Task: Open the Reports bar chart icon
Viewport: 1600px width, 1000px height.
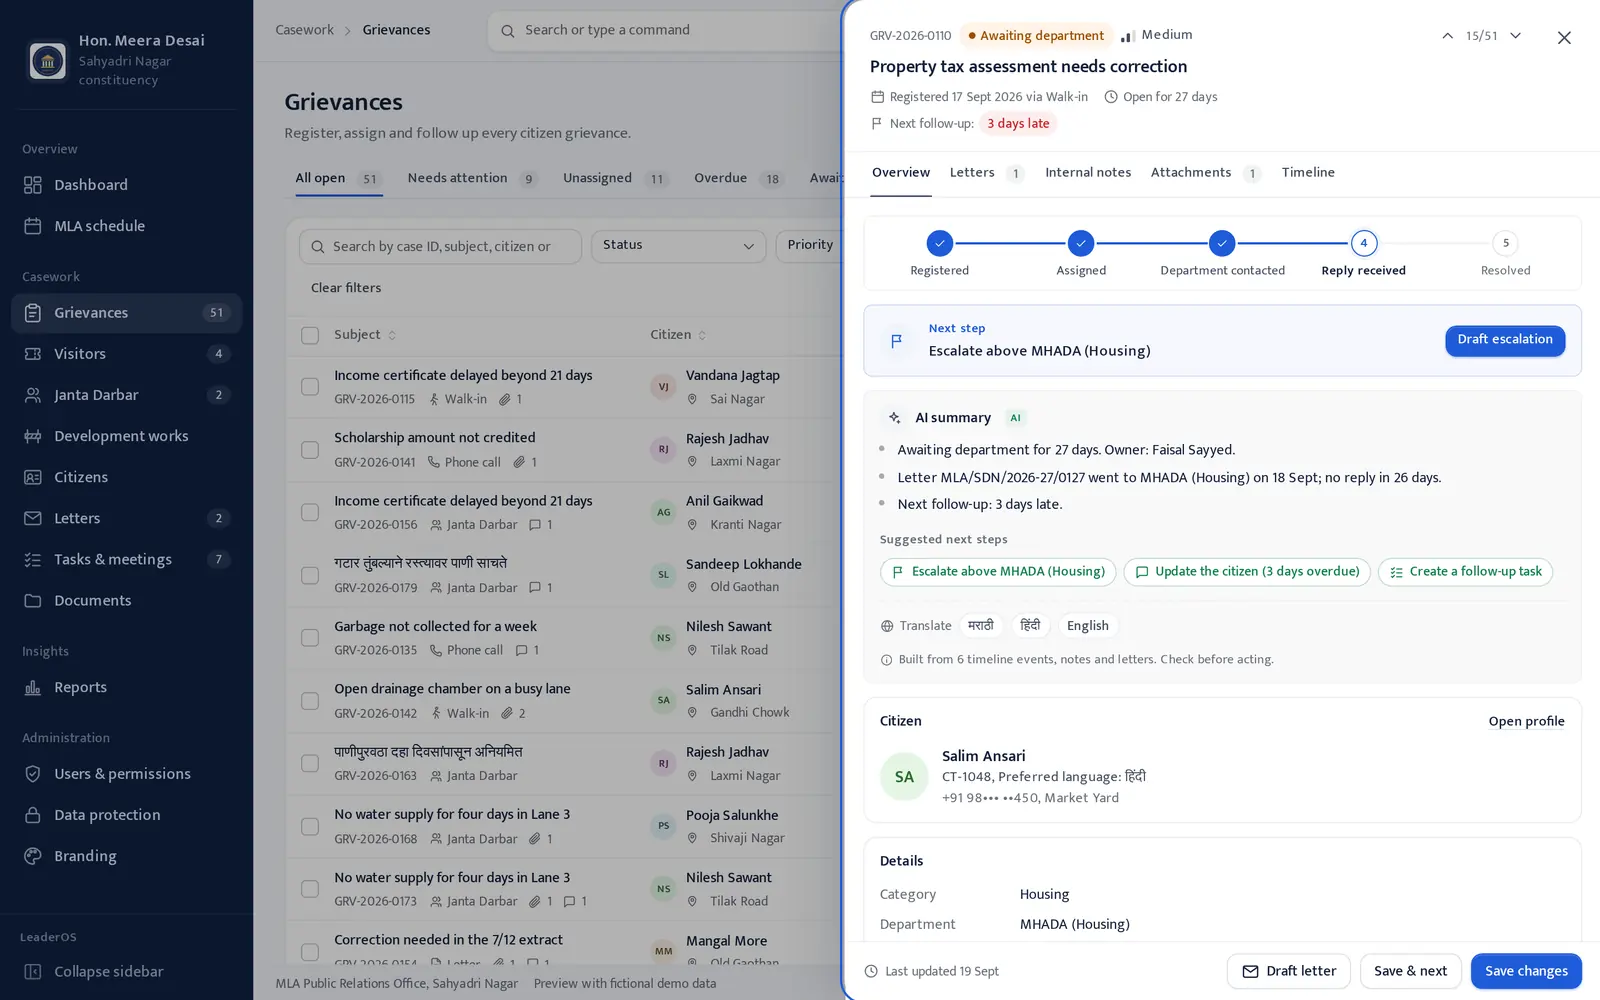Action: [x=33, y=688]
